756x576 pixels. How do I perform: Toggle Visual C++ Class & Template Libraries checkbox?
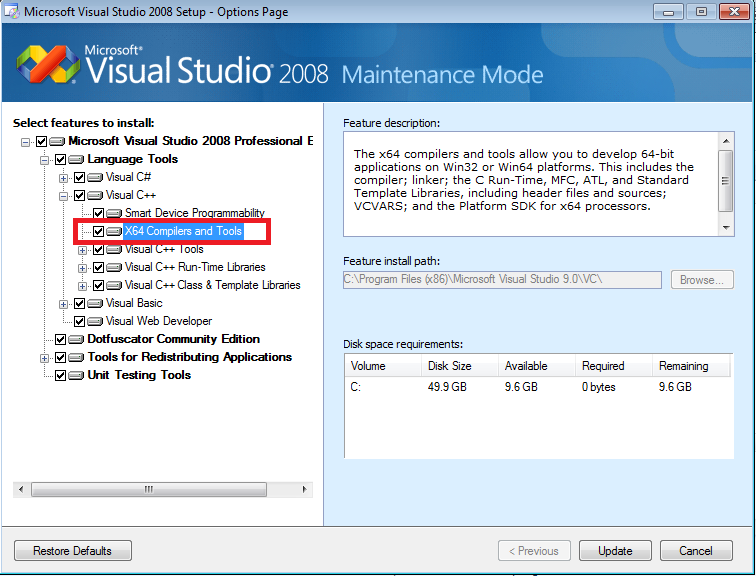coord(98,285)
